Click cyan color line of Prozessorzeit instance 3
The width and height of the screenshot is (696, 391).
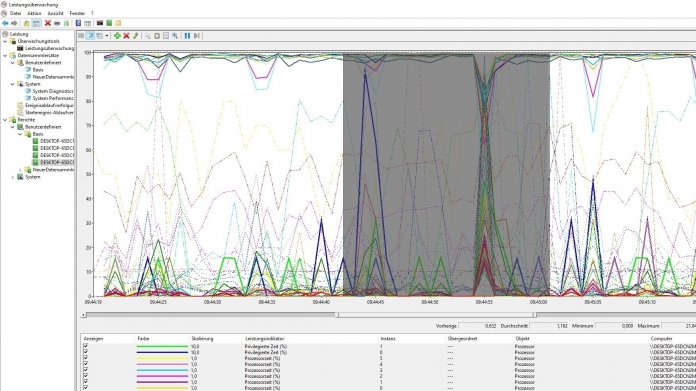(x=162, y=370)
